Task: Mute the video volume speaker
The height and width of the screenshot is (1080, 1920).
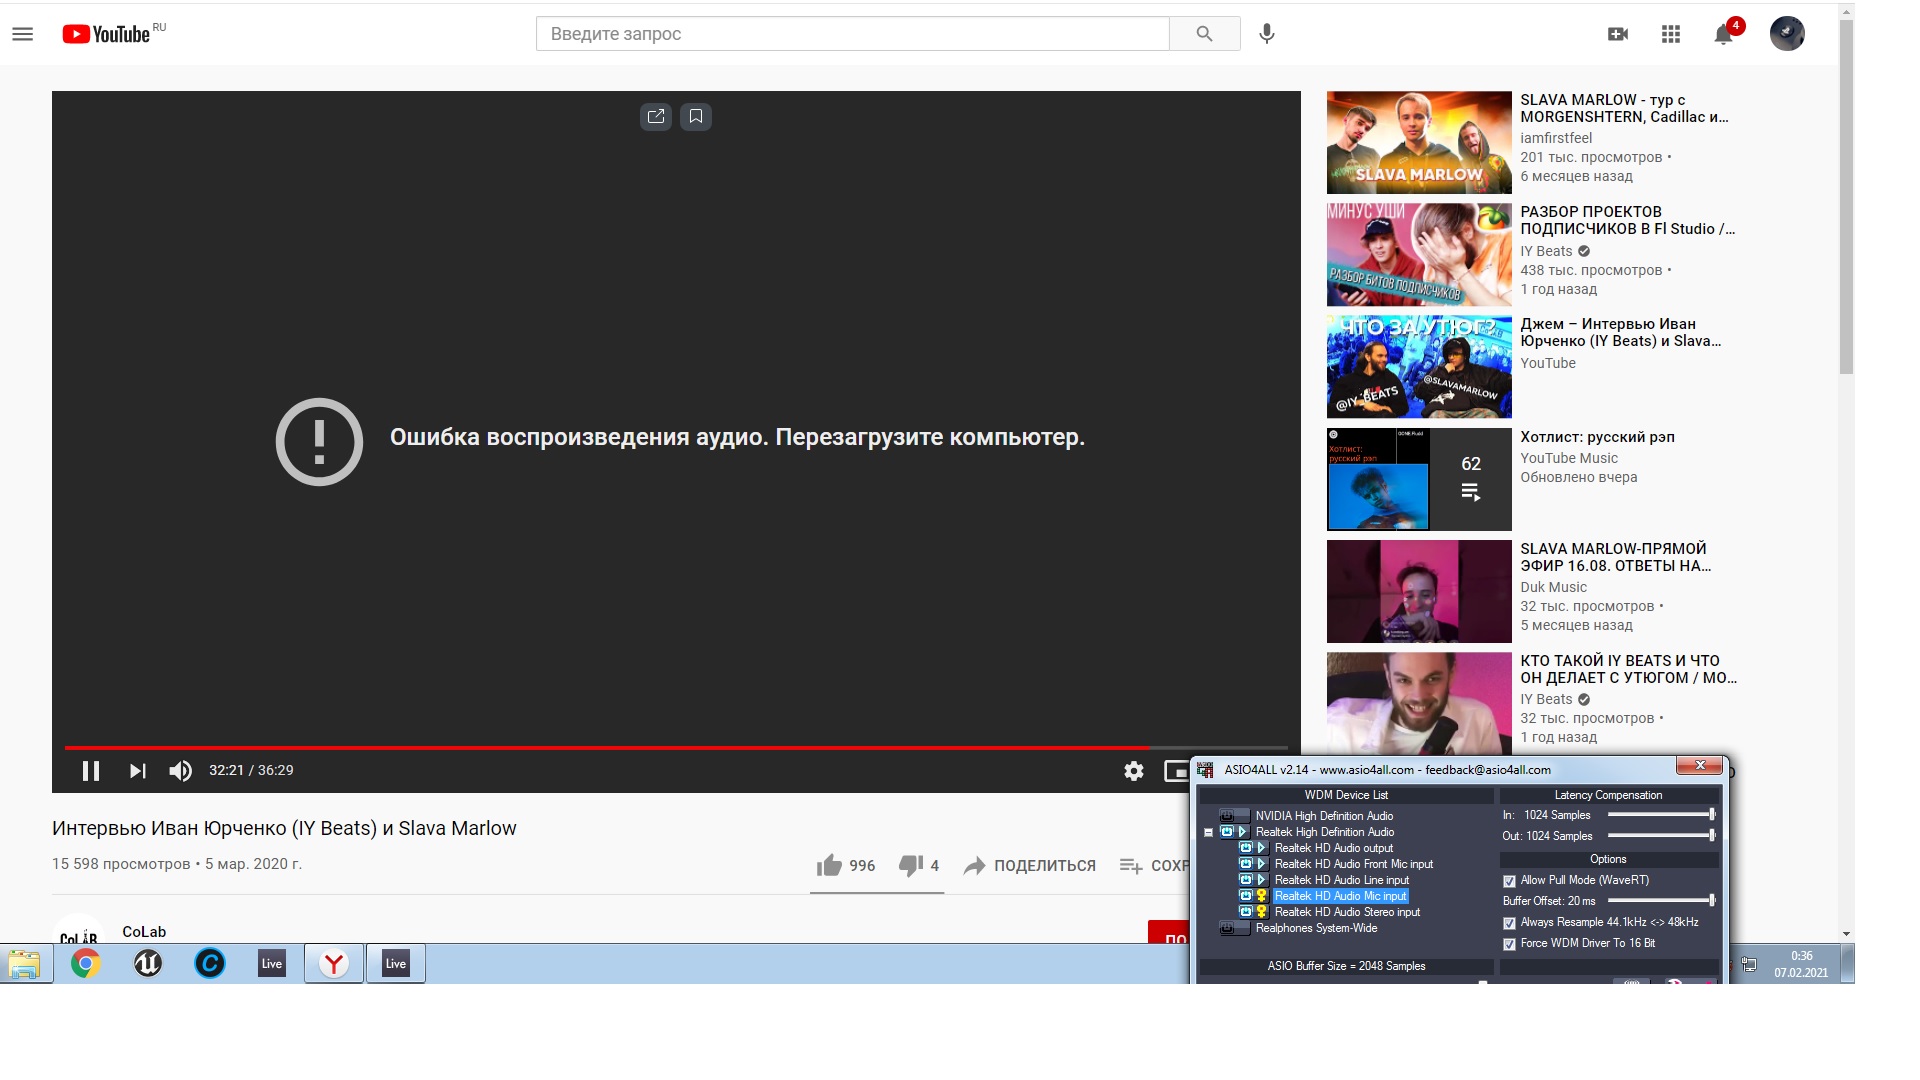Action: 180,771
